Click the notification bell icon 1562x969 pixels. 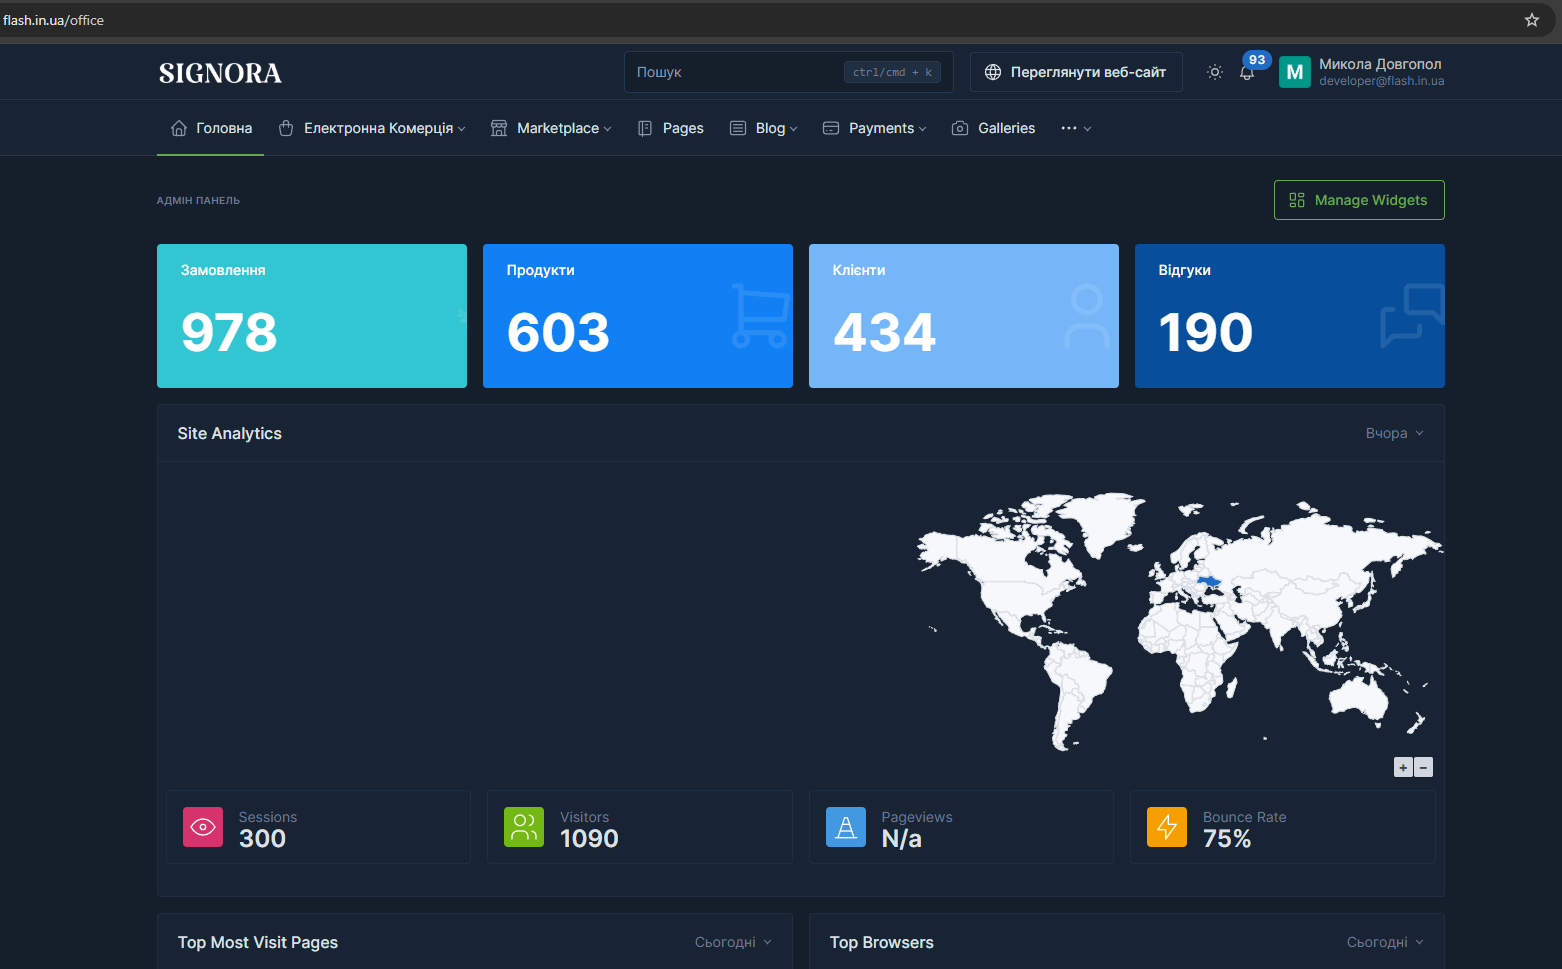(1247, 73)
